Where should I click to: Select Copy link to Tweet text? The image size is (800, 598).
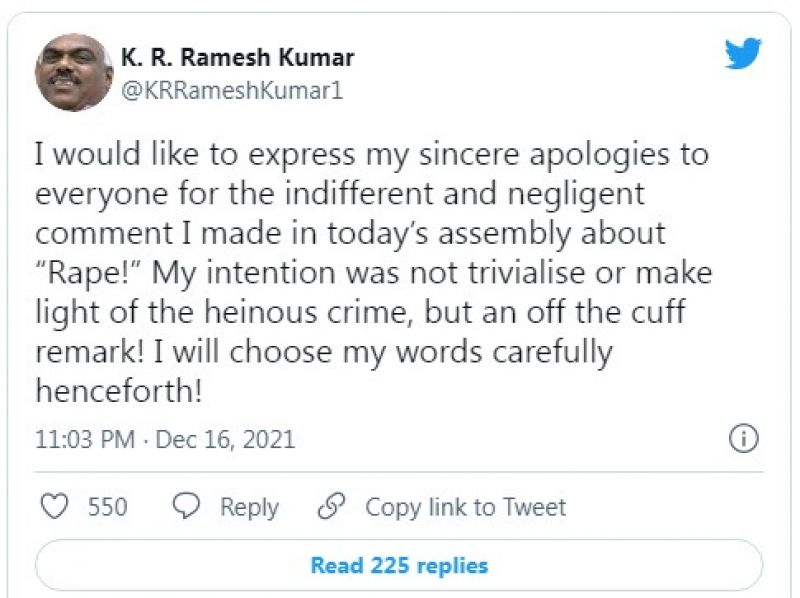[x=465, y=507]
